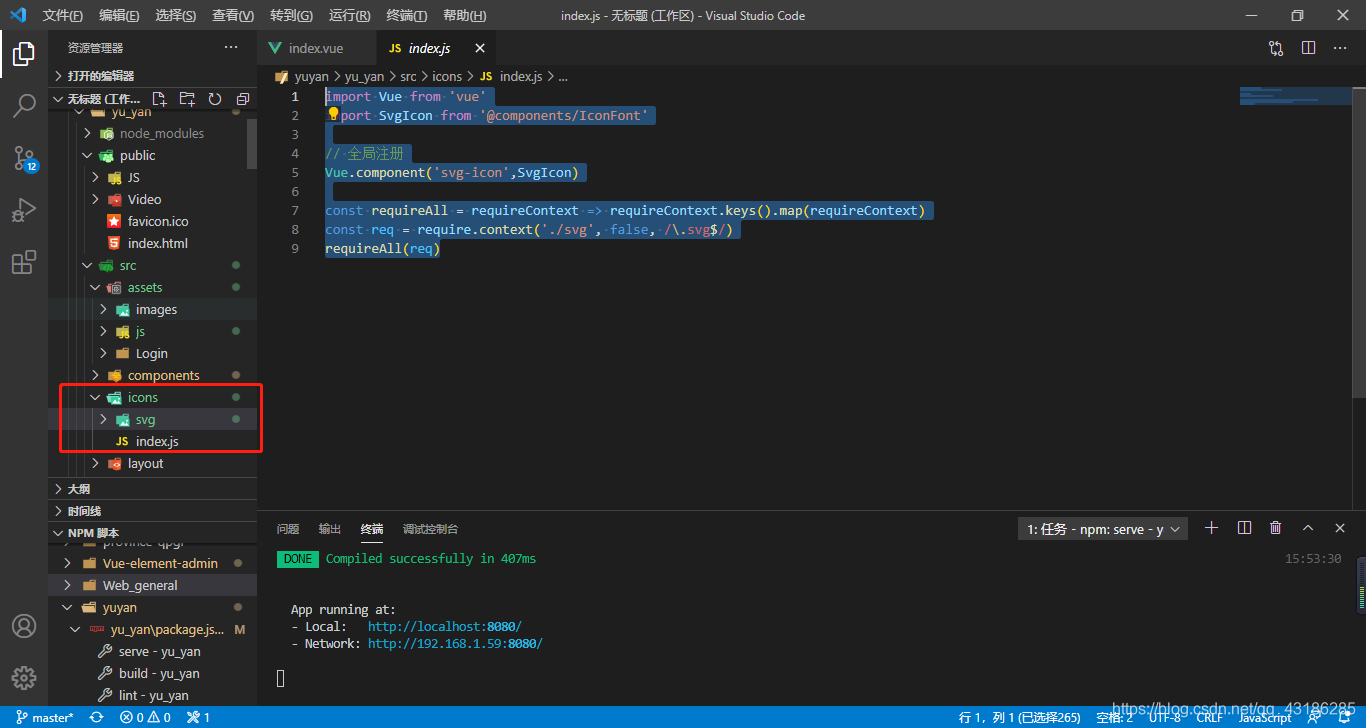Open the 文件(F) menu
Screen dimensions: 1366x728
(63, 15)
